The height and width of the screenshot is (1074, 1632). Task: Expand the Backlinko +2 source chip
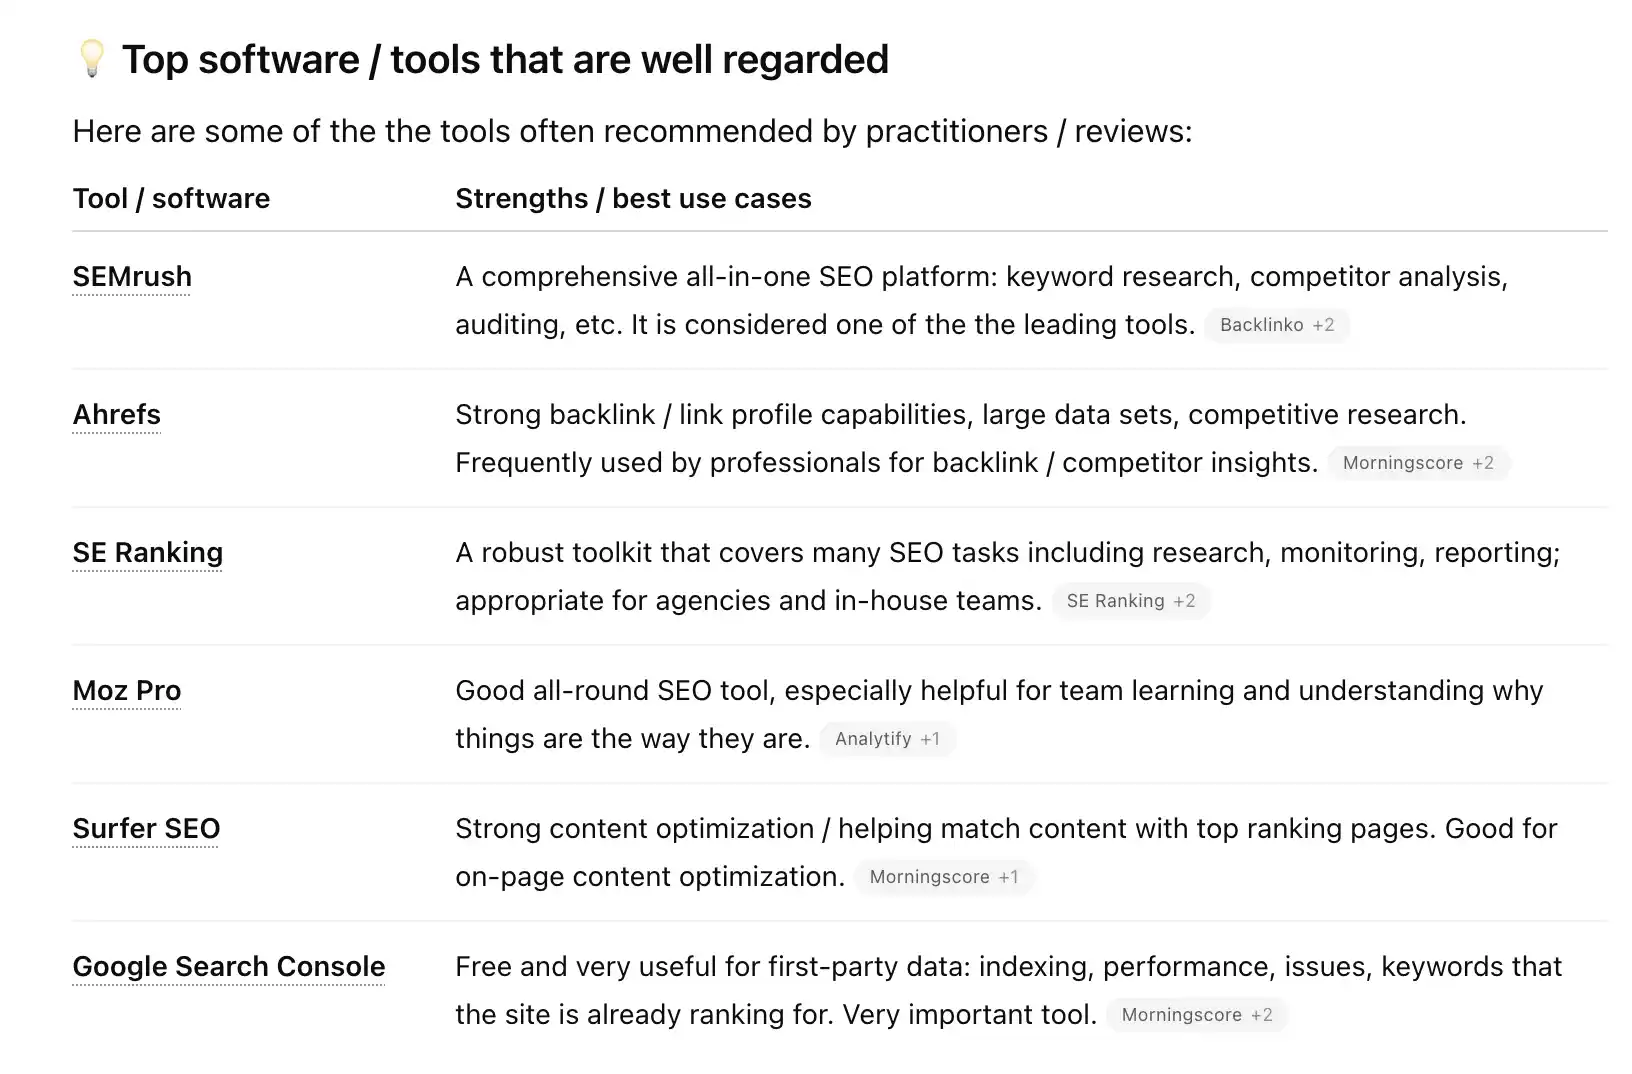pos(1276,325)
